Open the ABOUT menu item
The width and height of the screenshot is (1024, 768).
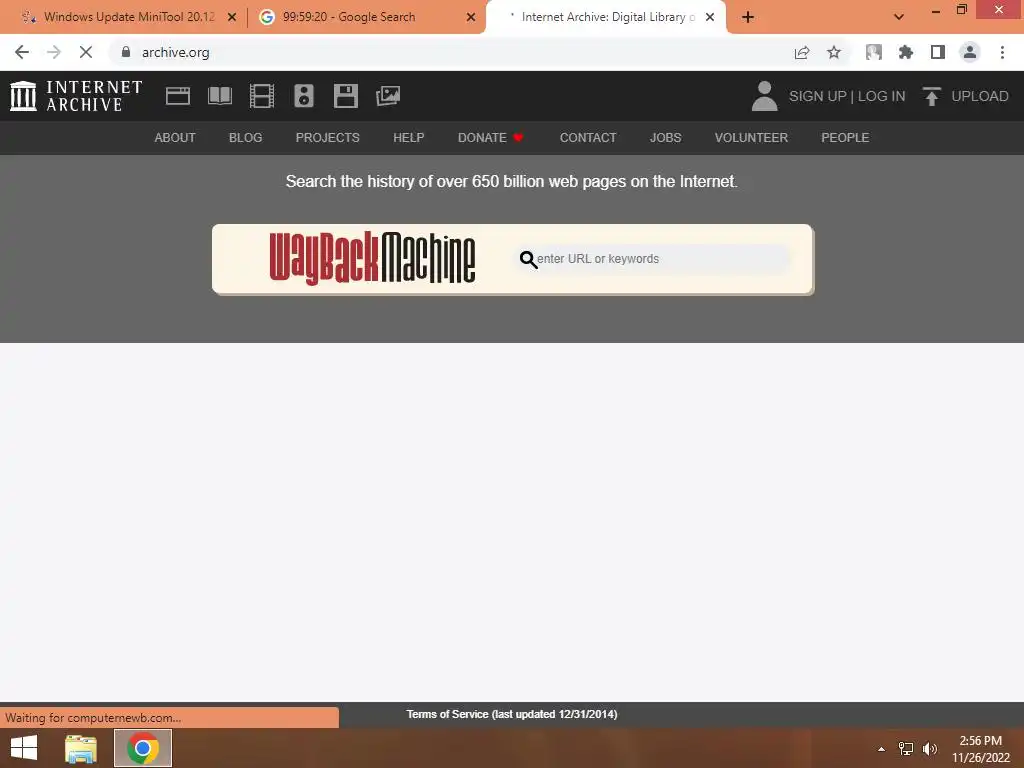coord(175,138)
